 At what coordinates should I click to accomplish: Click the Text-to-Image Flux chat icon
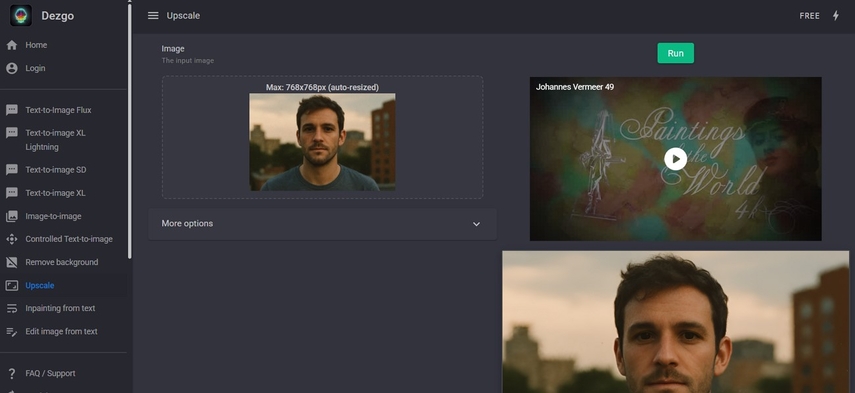pos(12,110)
